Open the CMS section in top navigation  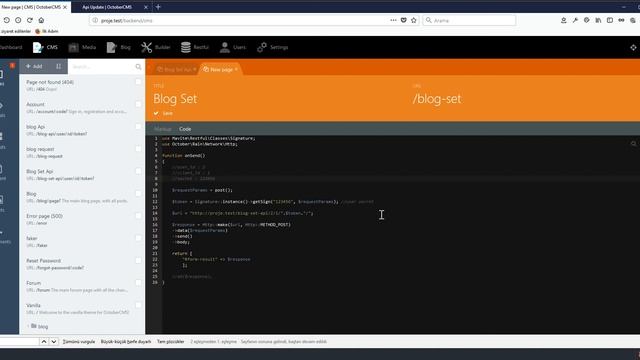coord(45,47)
